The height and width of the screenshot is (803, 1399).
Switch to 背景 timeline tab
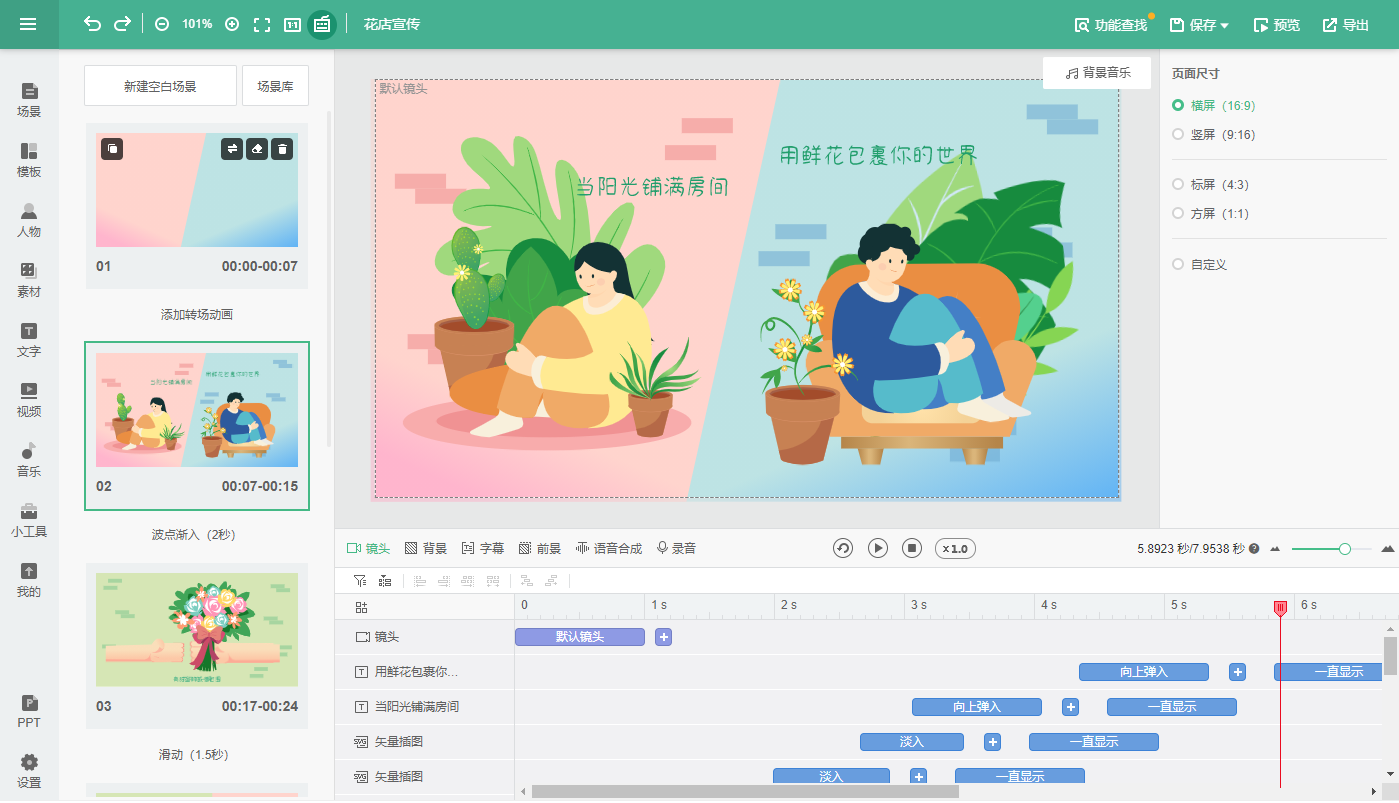(426, 548)
